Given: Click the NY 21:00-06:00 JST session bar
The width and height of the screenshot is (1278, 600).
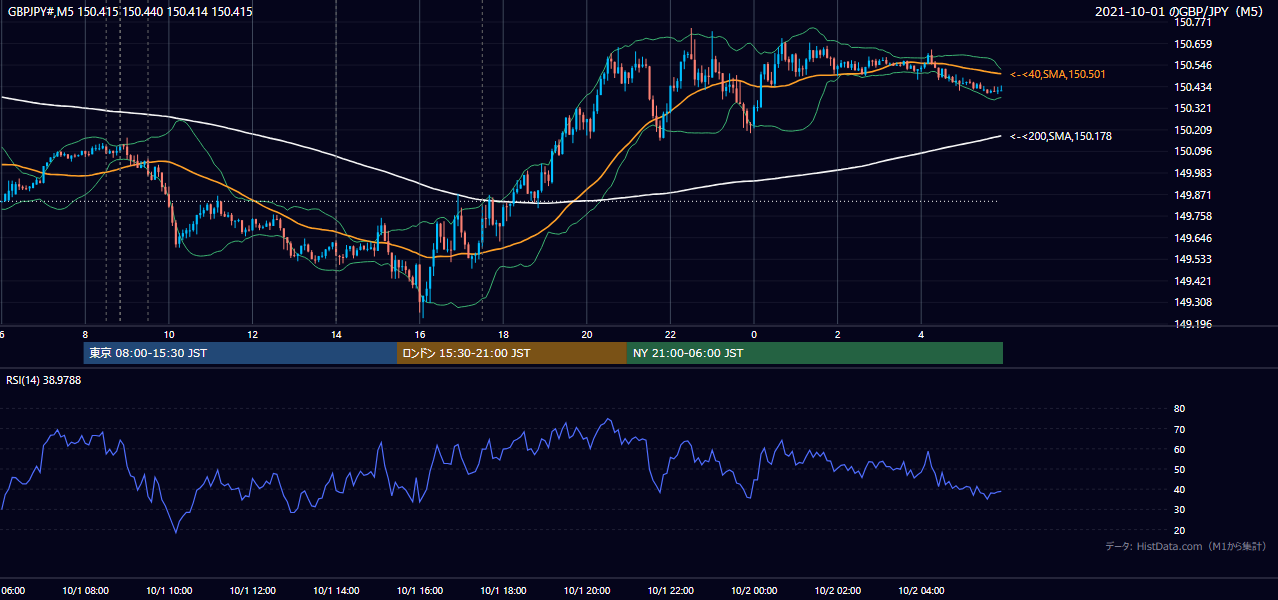Looking at the screenshot, I should pos(815,353).
